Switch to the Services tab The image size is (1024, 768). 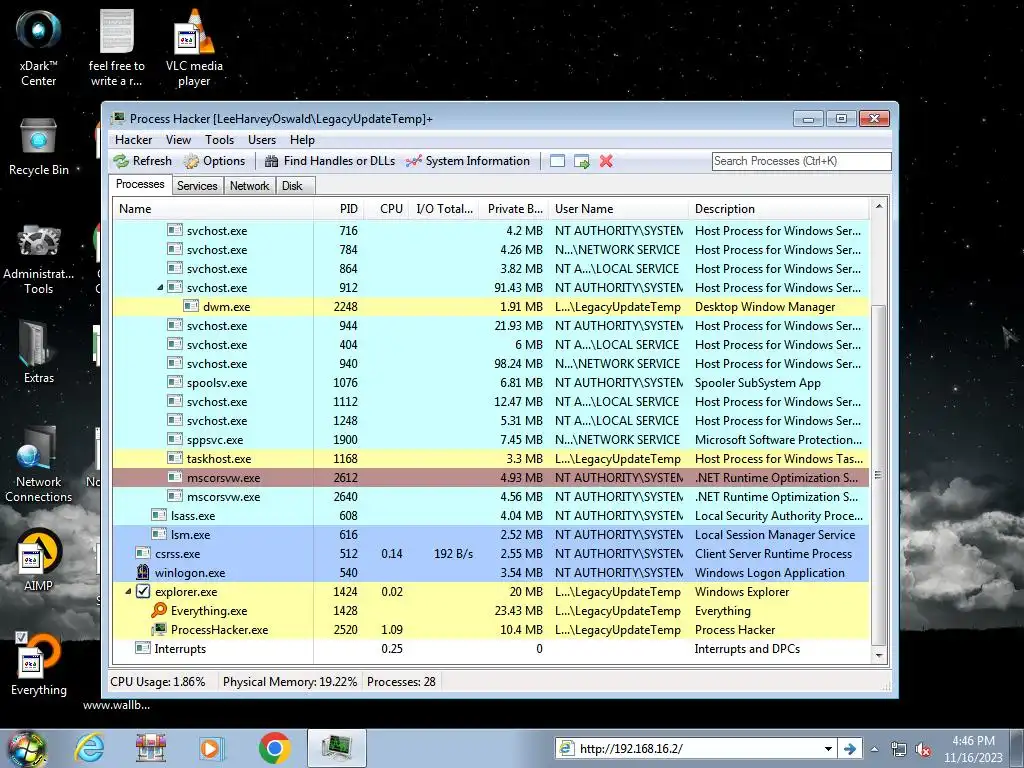tap(197, 186)
